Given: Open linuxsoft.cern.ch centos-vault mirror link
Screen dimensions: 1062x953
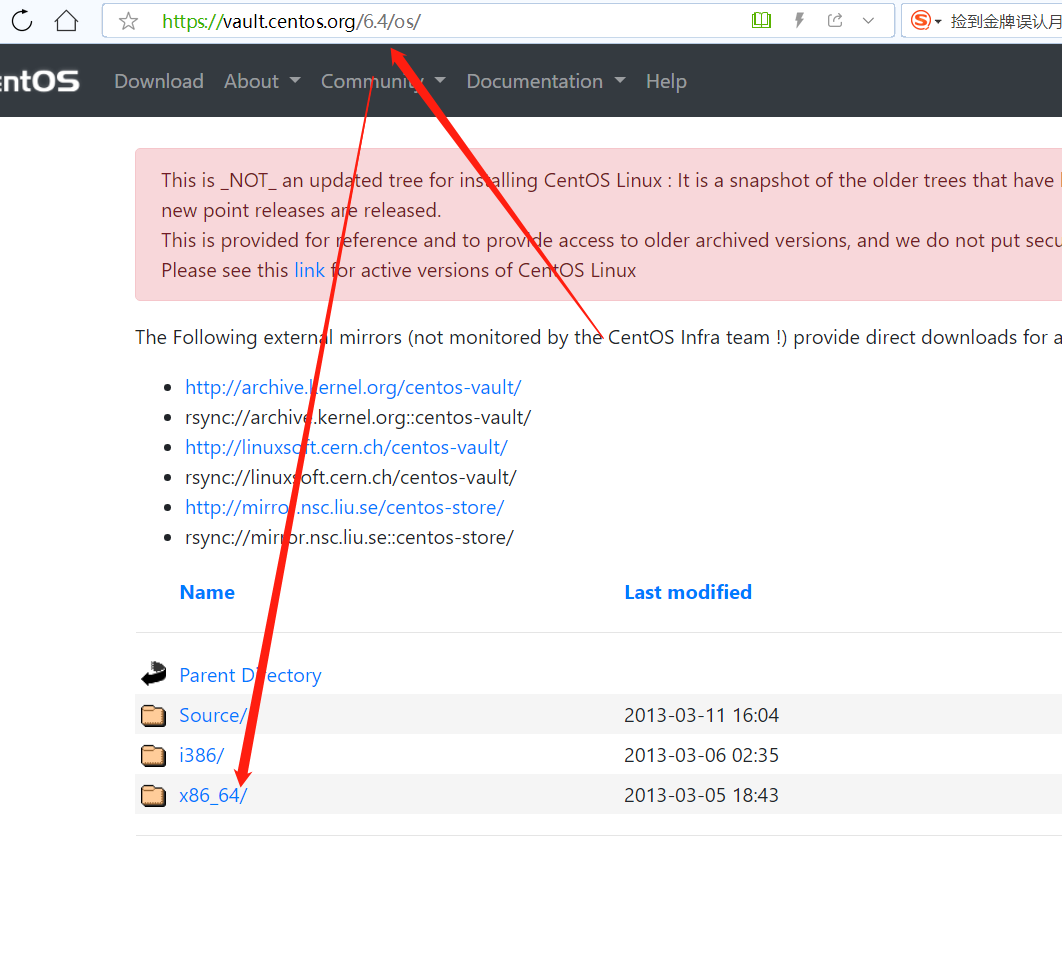Looking at the screenshot, I should pyautogui.click(x=346, y=448).
